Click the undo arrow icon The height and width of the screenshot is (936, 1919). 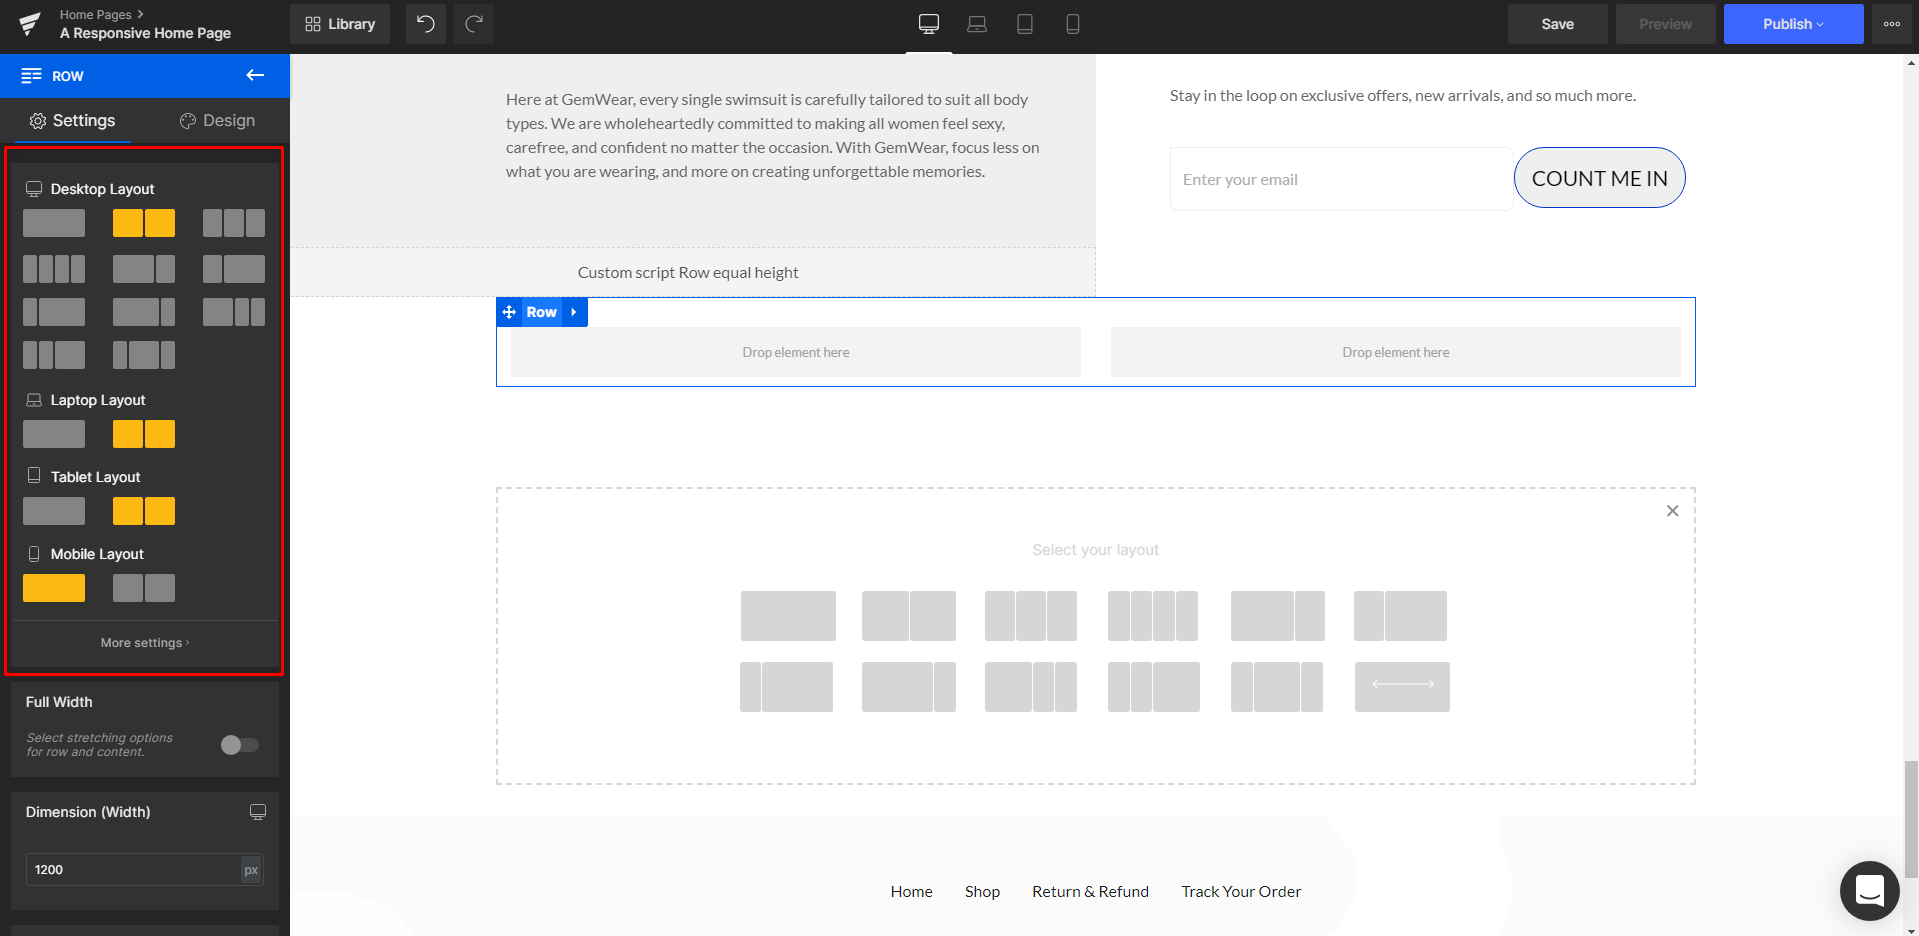point(425,24)
